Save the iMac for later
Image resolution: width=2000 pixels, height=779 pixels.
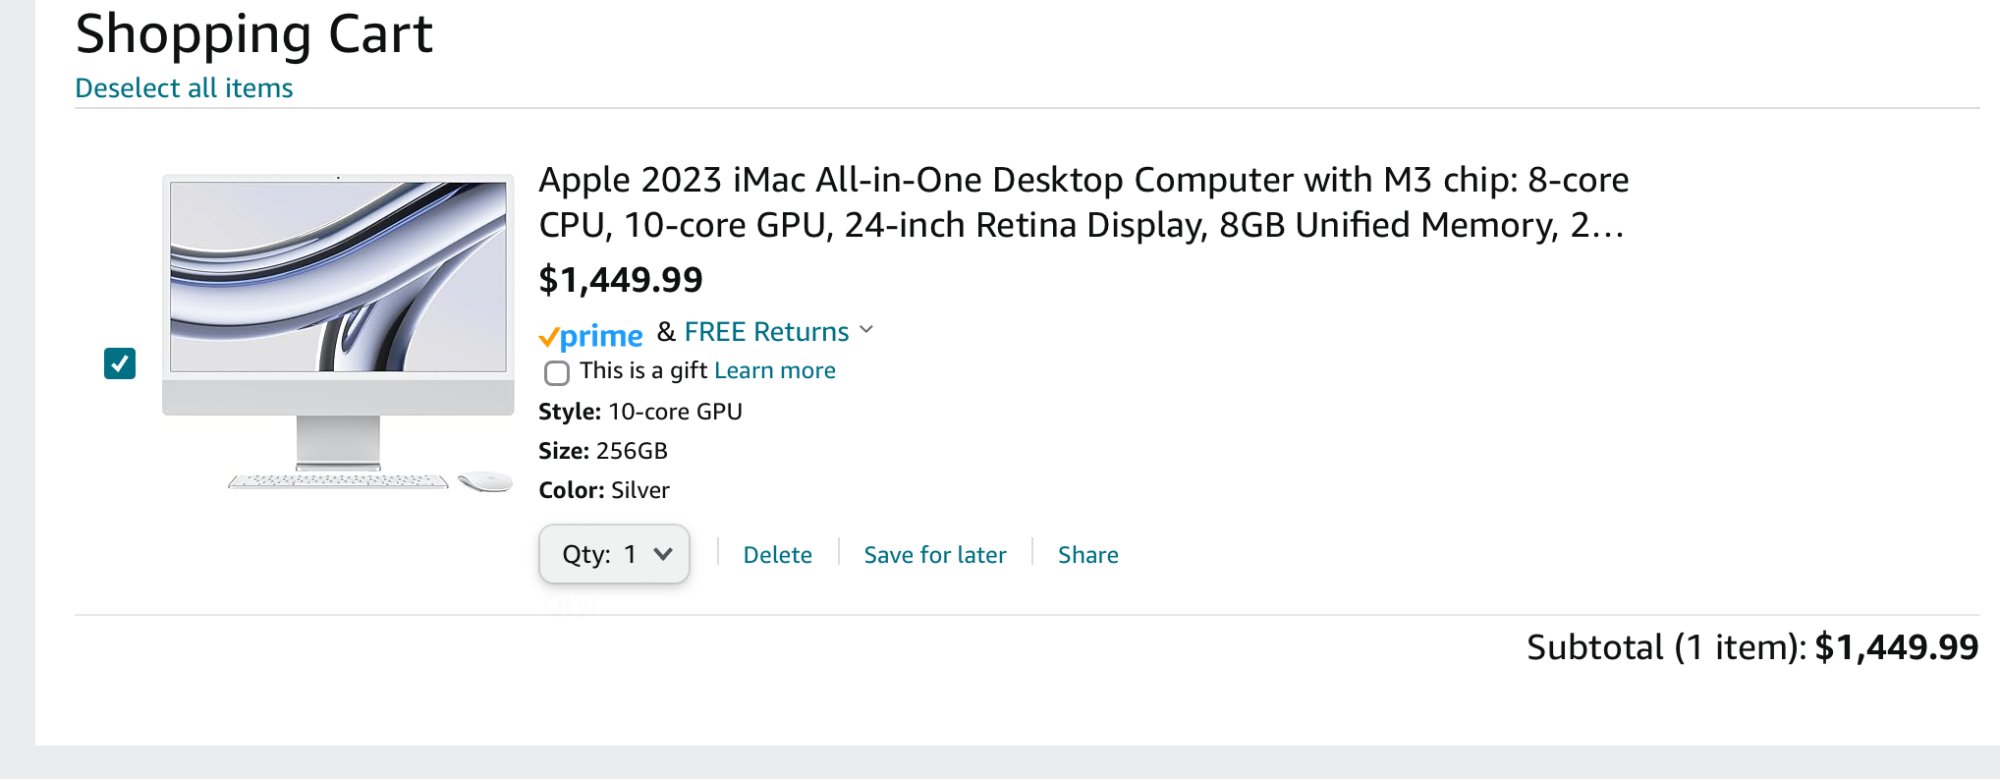[935, 555]
